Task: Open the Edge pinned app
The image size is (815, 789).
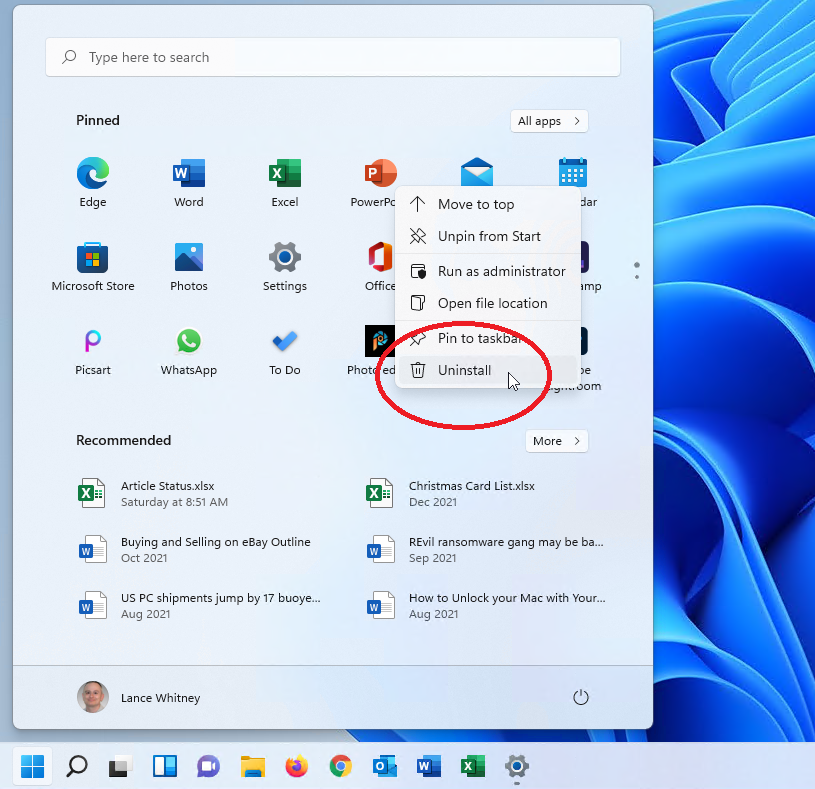Action: point(93,182)
